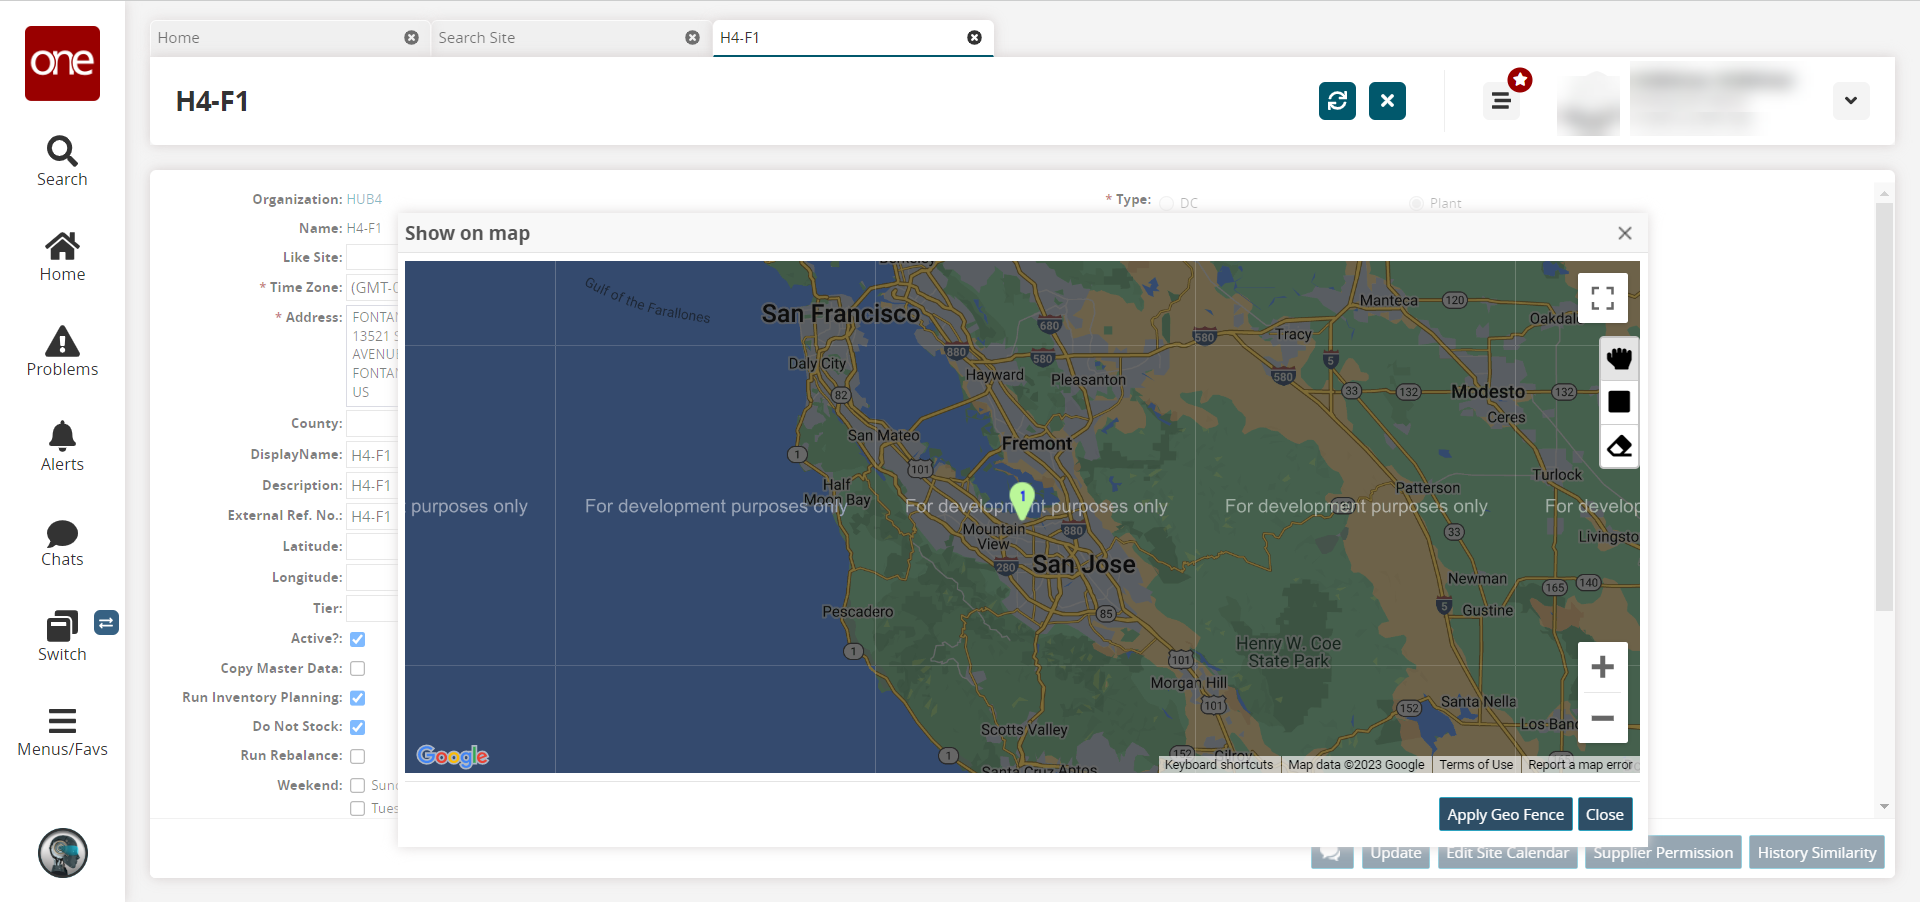Open Chats in the sidebar
The image size is (1920, 902).
click(x=62, y=542)
